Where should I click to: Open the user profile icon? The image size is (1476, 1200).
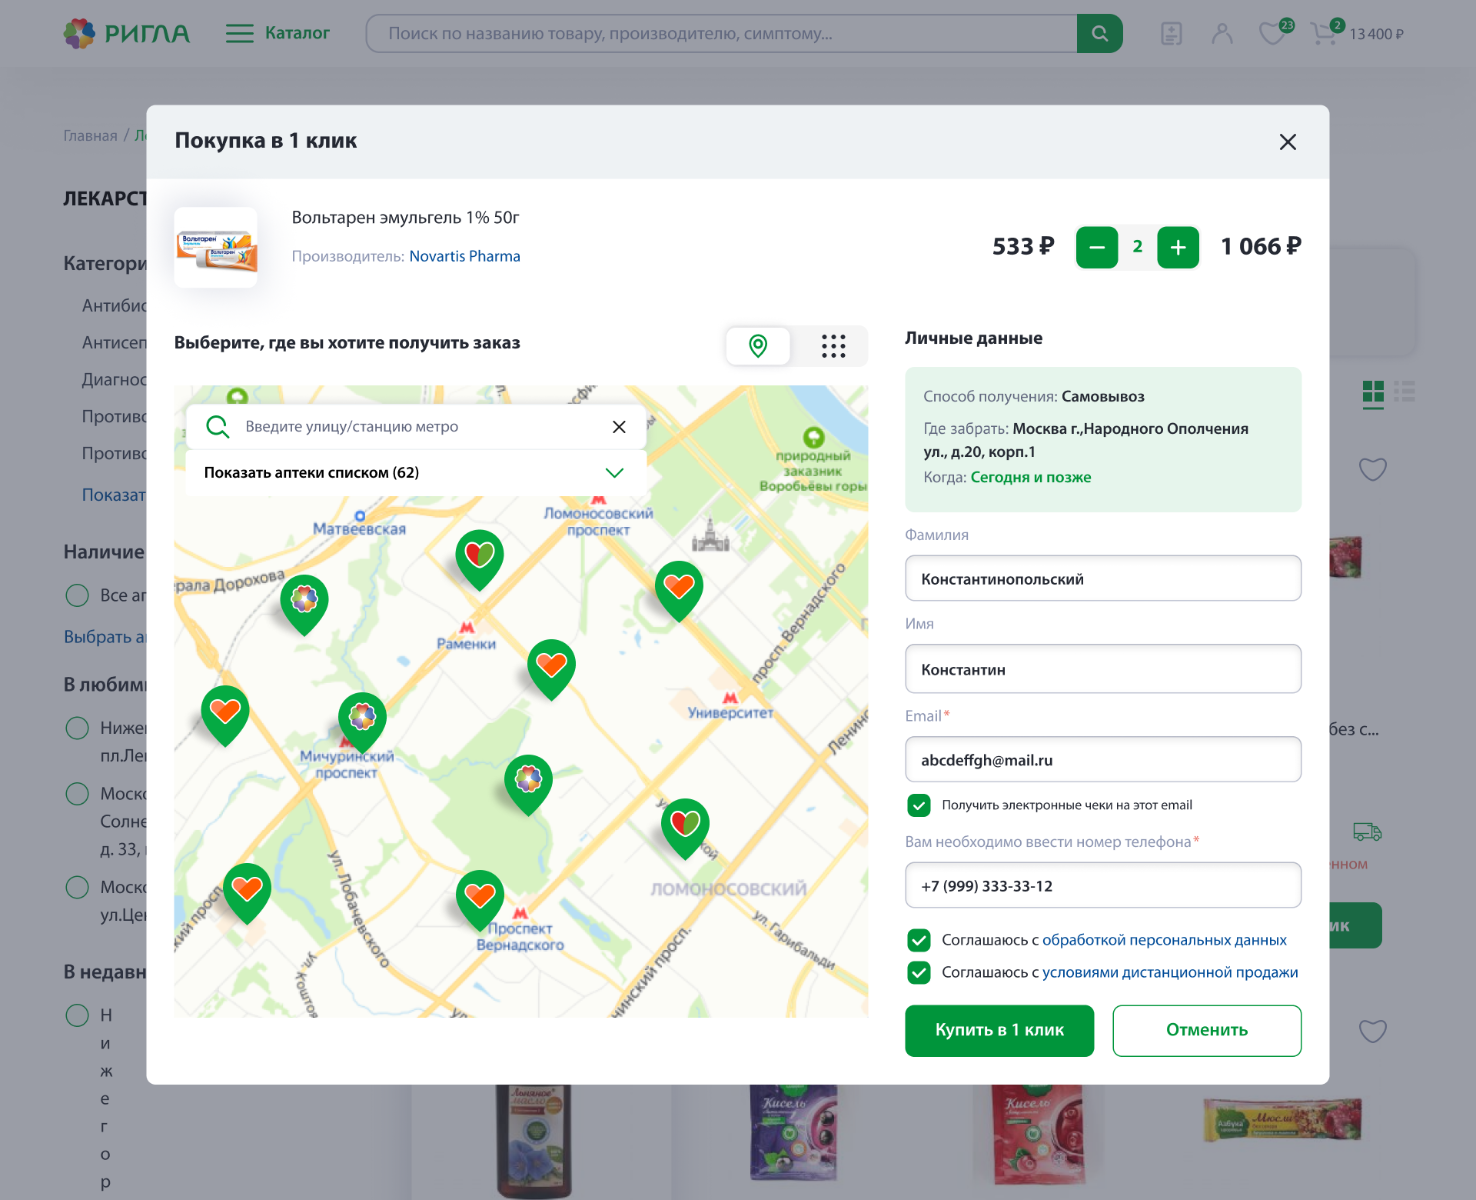pyautogui.click(x=1221, y=34)
